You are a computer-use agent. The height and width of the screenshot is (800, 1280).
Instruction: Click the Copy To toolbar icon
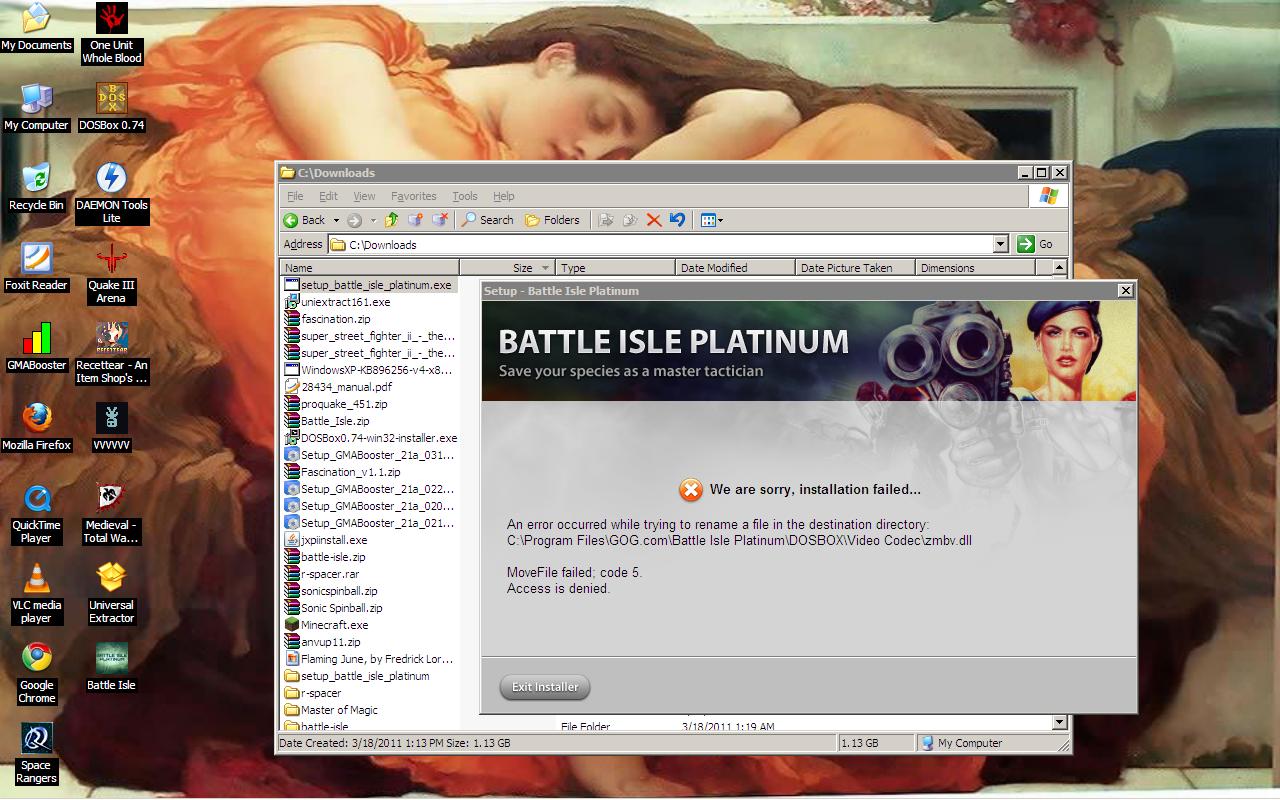(x=630, y=220)
